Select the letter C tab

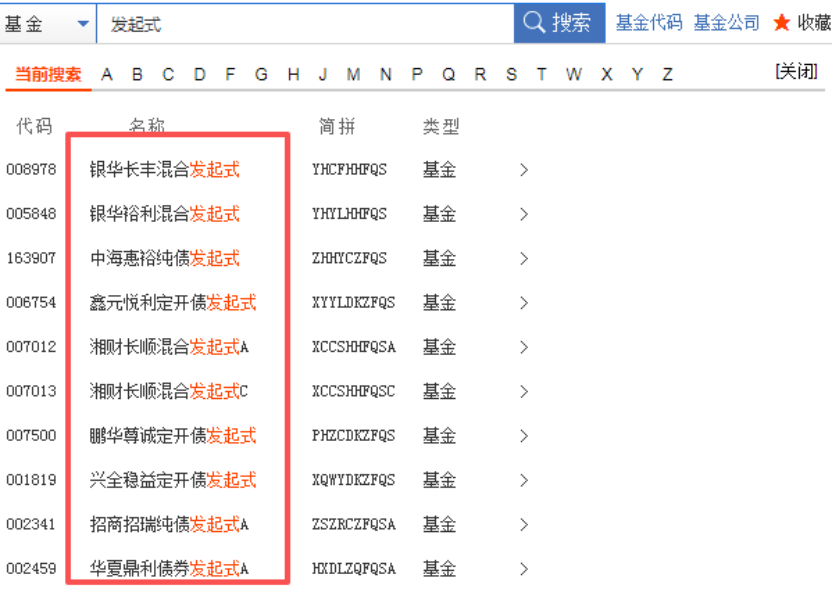tap(168, 74)
